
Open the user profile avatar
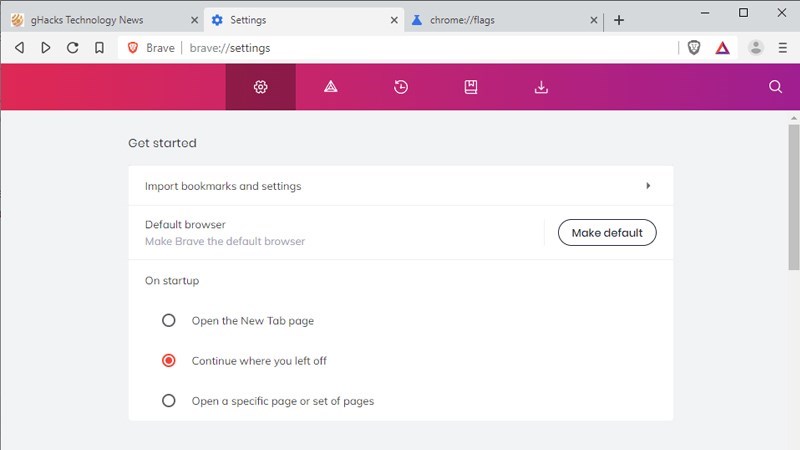(756, 48)
